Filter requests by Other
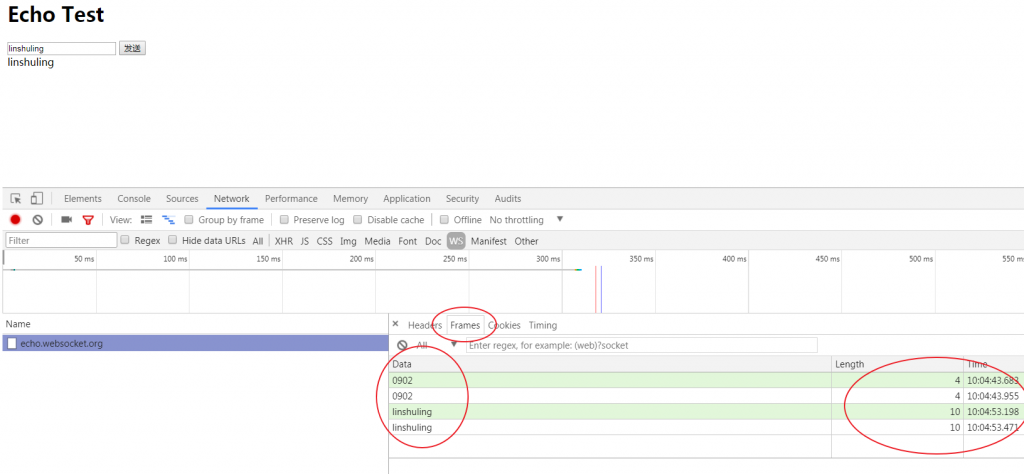The width and height of the screenshot is (1024, 474). tap(526, 241)
